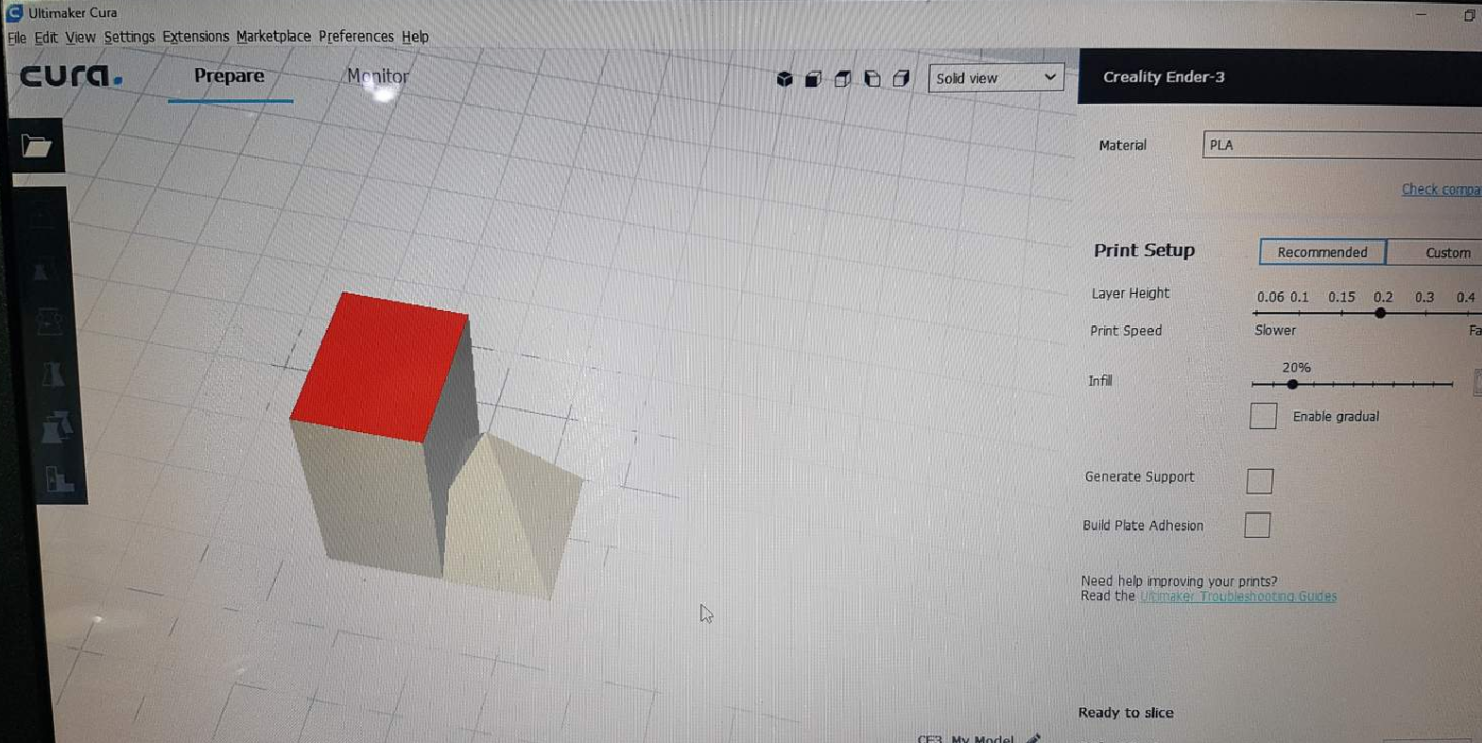Select the Mirror tool in left toolbar
This screenshot has height=743, width=1482.
point(52,374)
